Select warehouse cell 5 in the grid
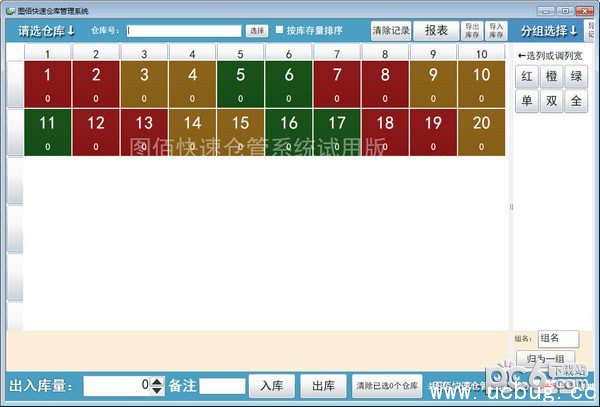 tap(240, 84)
